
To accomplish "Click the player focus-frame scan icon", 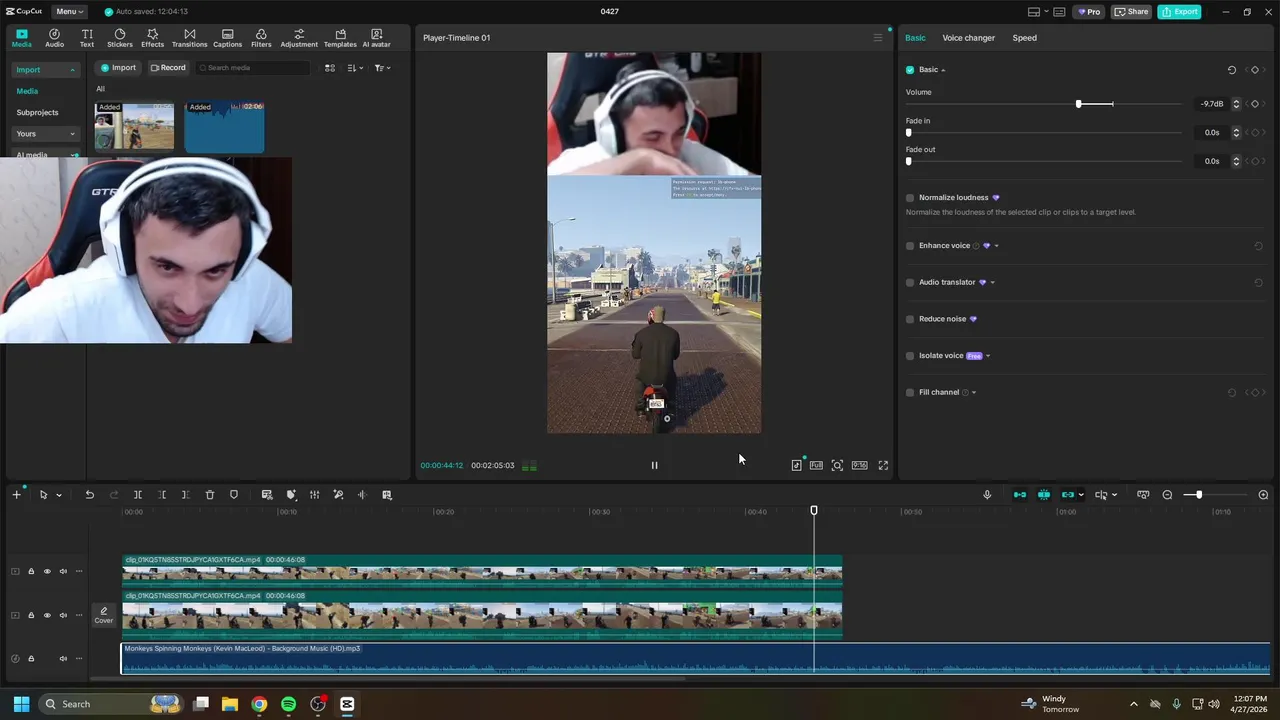I will tap(837, 465).
